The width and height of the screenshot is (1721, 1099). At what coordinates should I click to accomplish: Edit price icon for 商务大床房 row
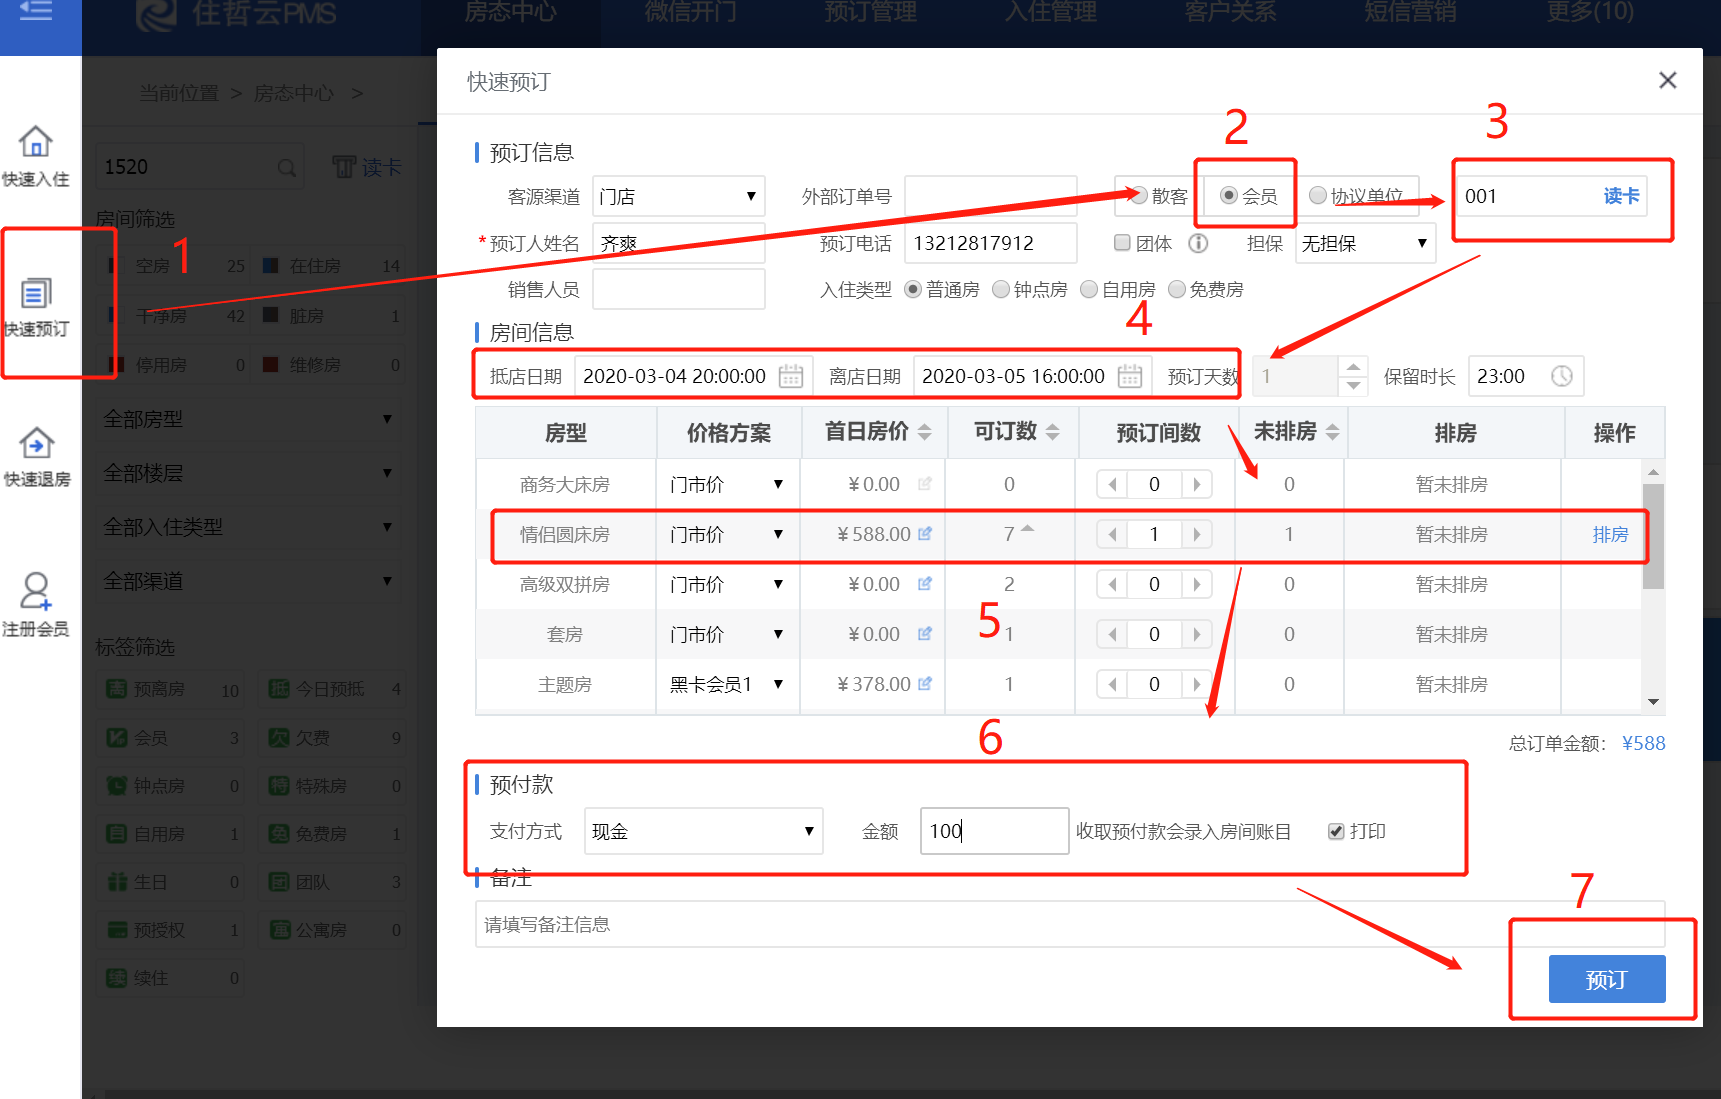click(925, 484)
